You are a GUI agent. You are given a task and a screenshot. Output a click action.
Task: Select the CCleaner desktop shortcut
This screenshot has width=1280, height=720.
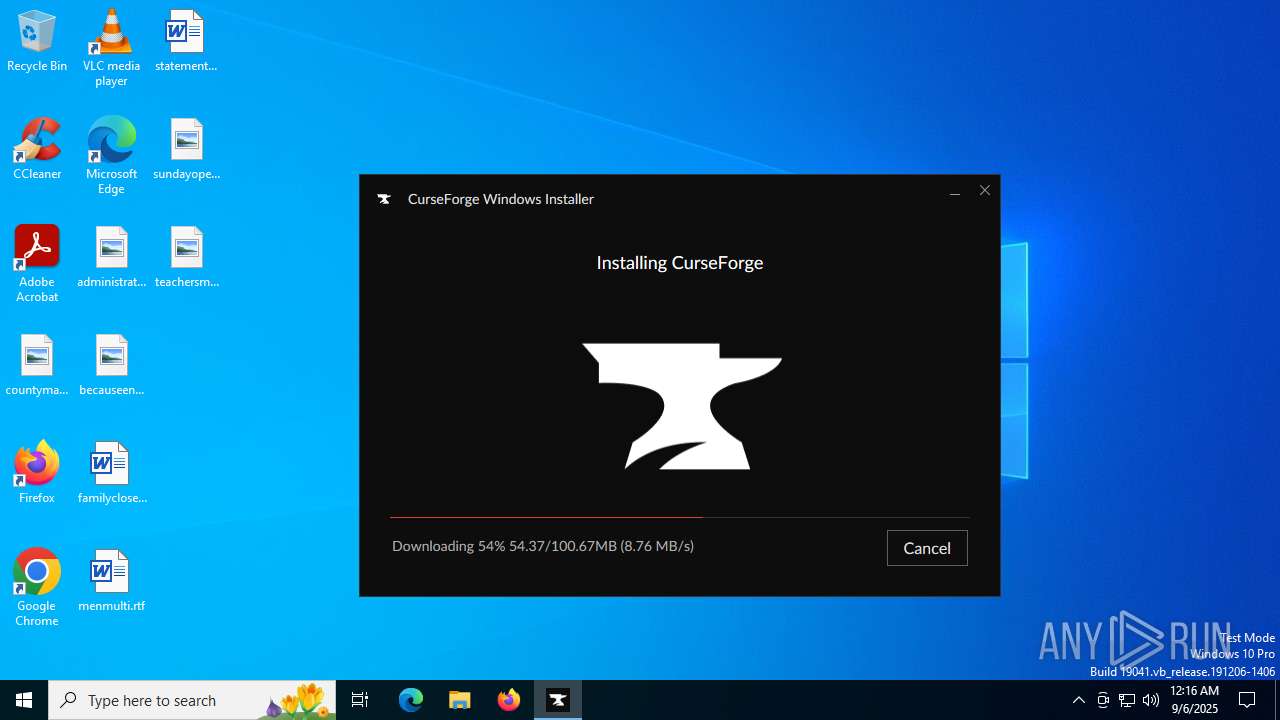point(37,149)
